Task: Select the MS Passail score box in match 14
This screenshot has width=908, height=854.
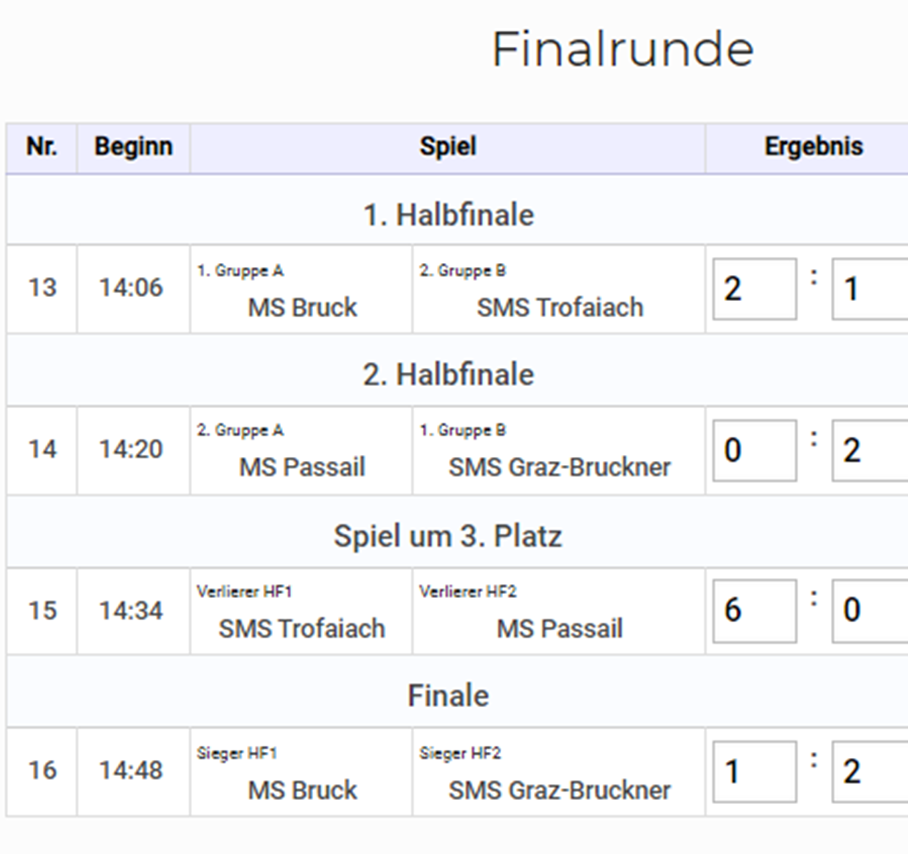Action: (755, 450)
